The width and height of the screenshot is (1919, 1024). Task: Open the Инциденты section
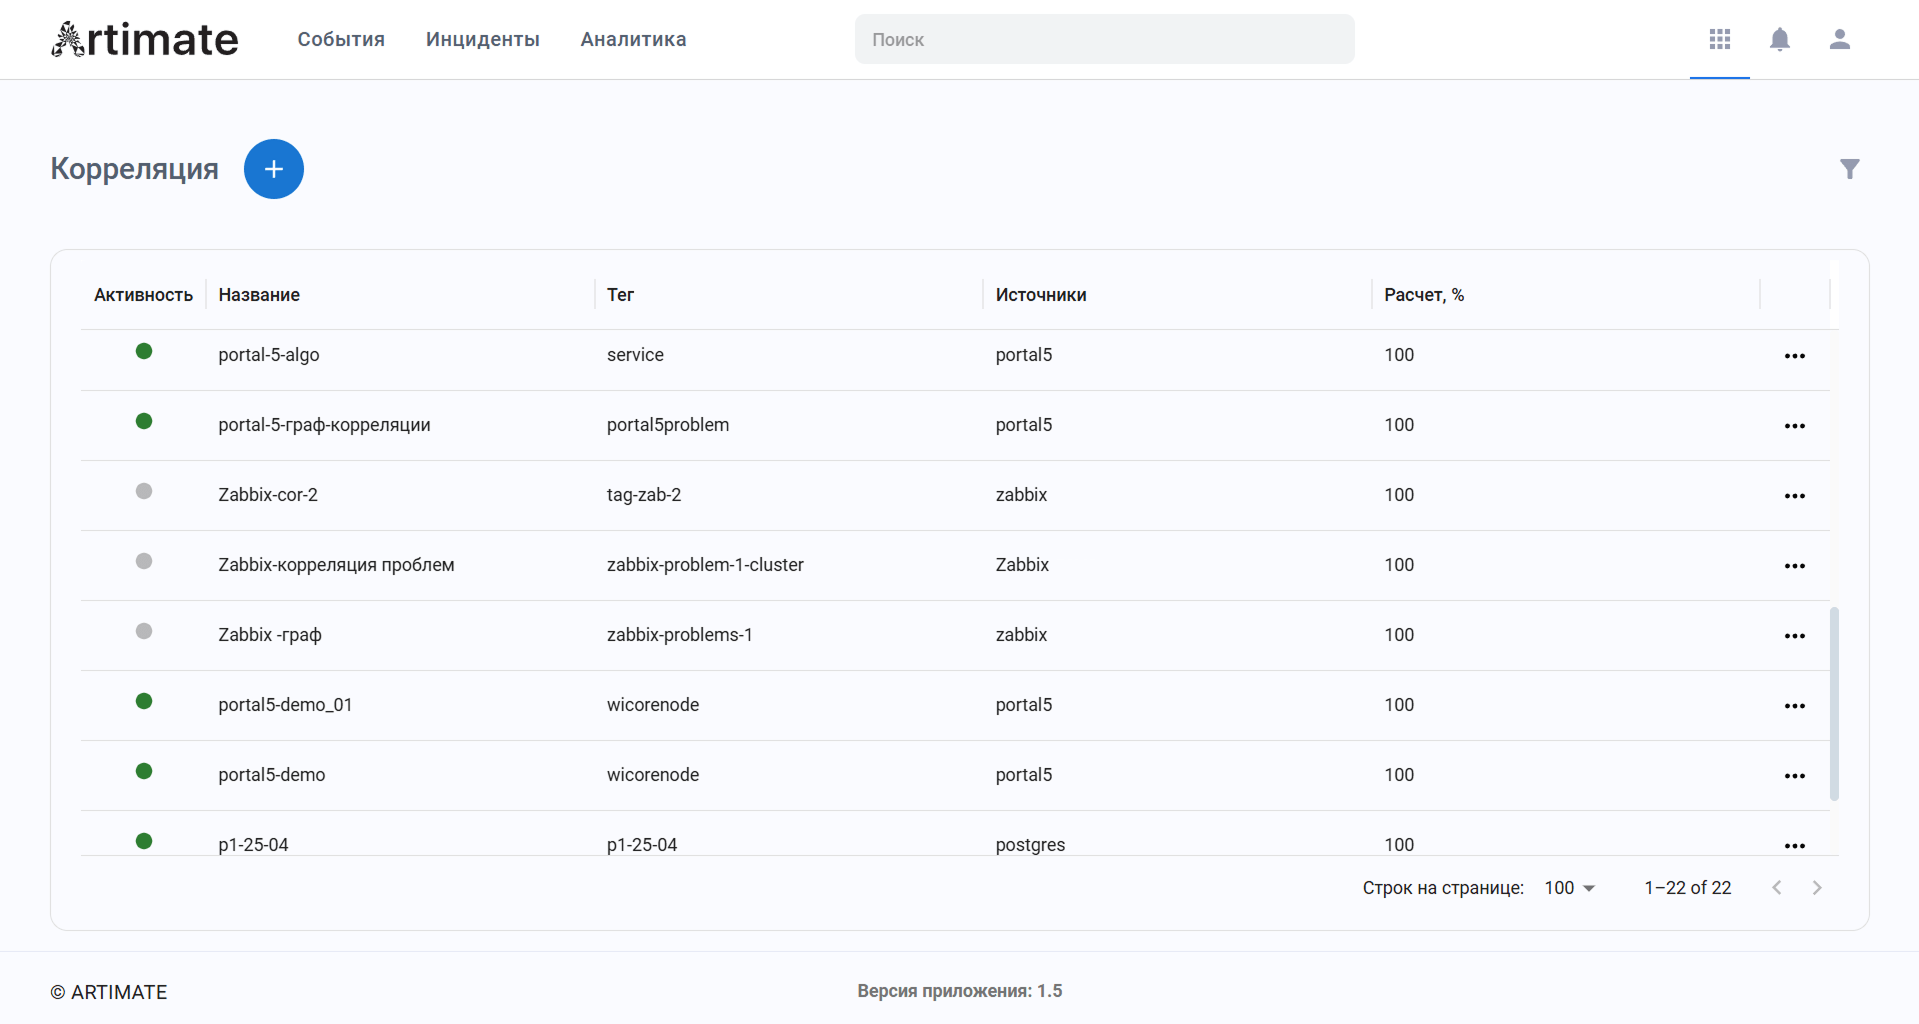pyautogui.click(x=482, y=39)
